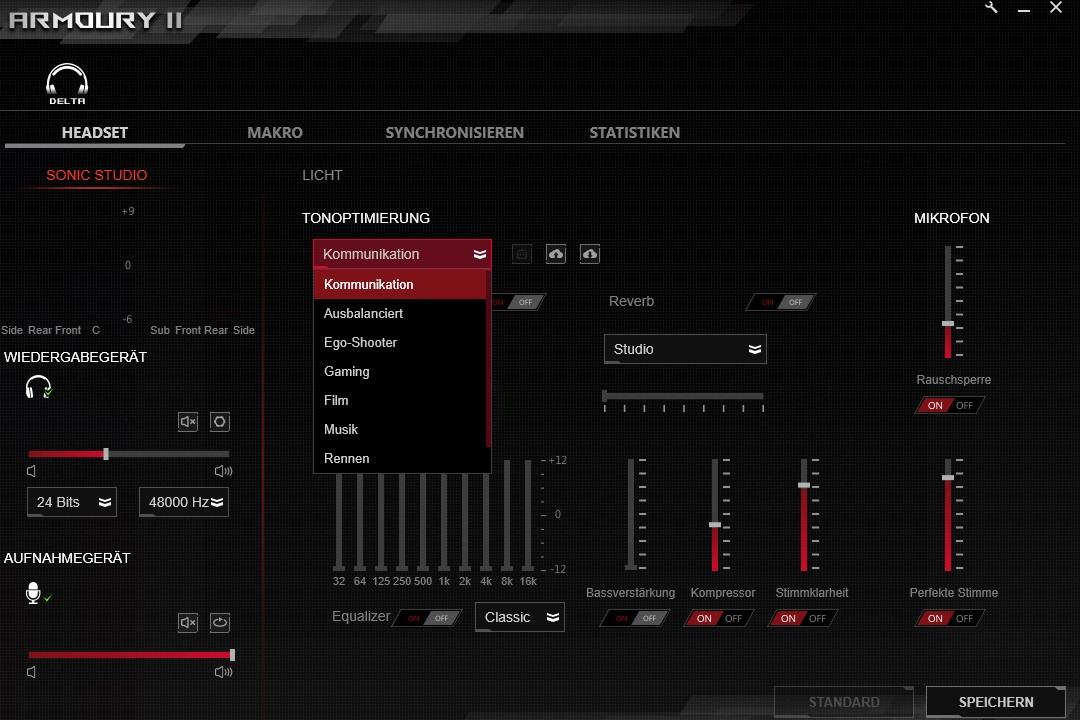1080x720 pixels.
Task: Toggle microphone monitoring loop icon
Action: tap(220, 623)
